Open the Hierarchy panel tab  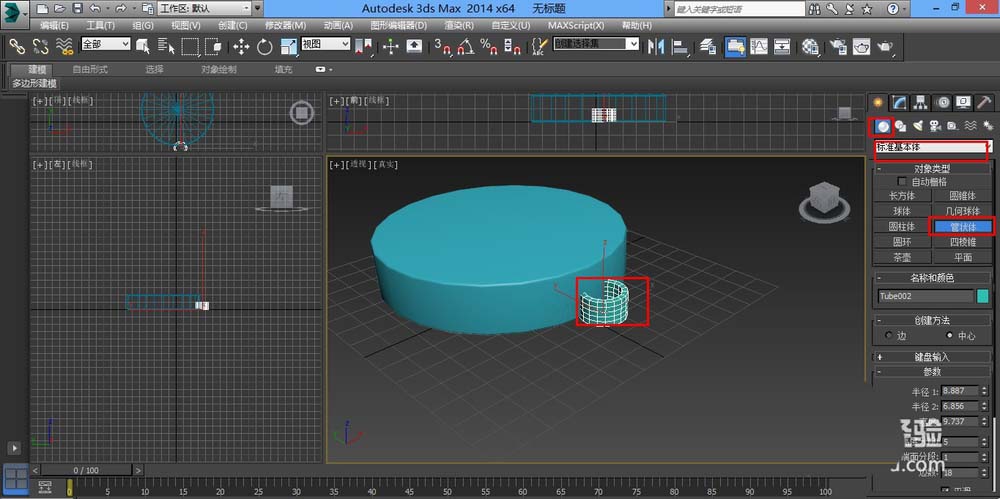[920, 103]
